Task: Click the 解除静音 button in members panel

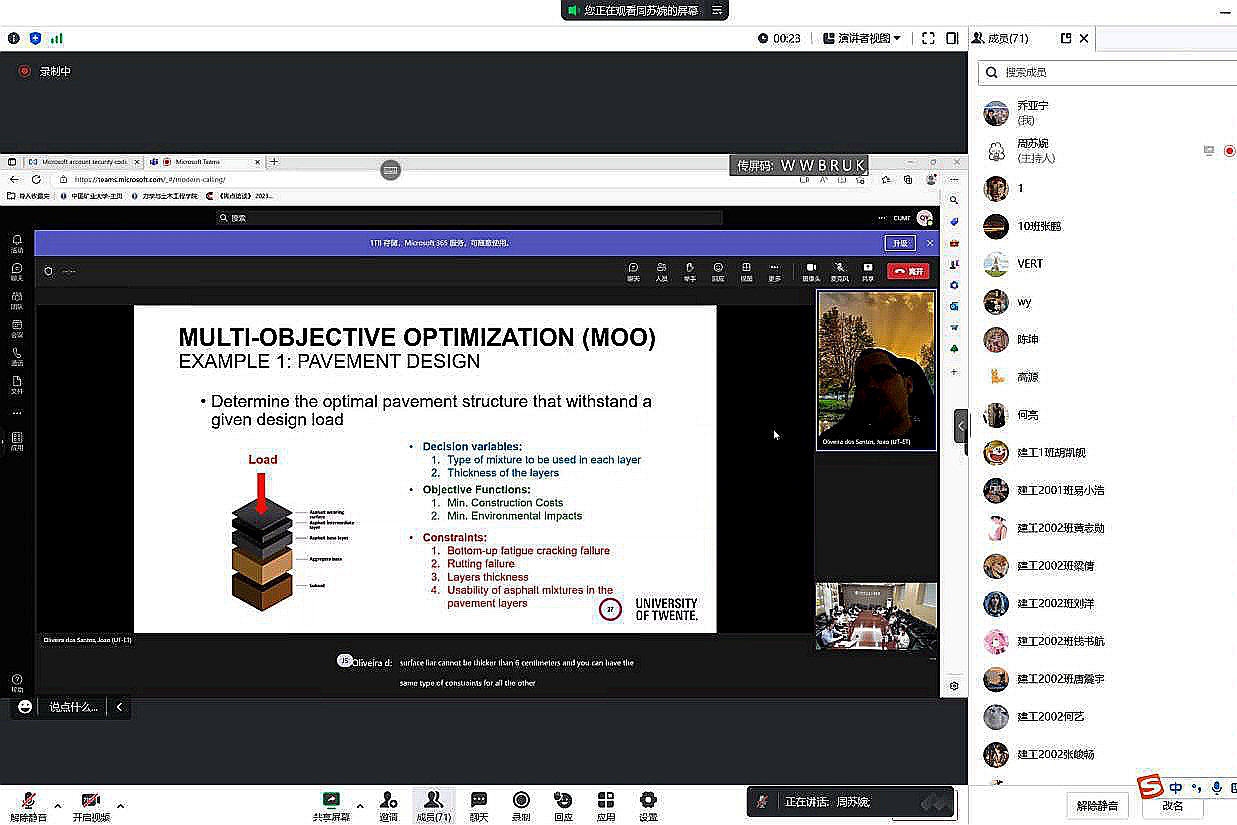Action: click(1098, 806)
